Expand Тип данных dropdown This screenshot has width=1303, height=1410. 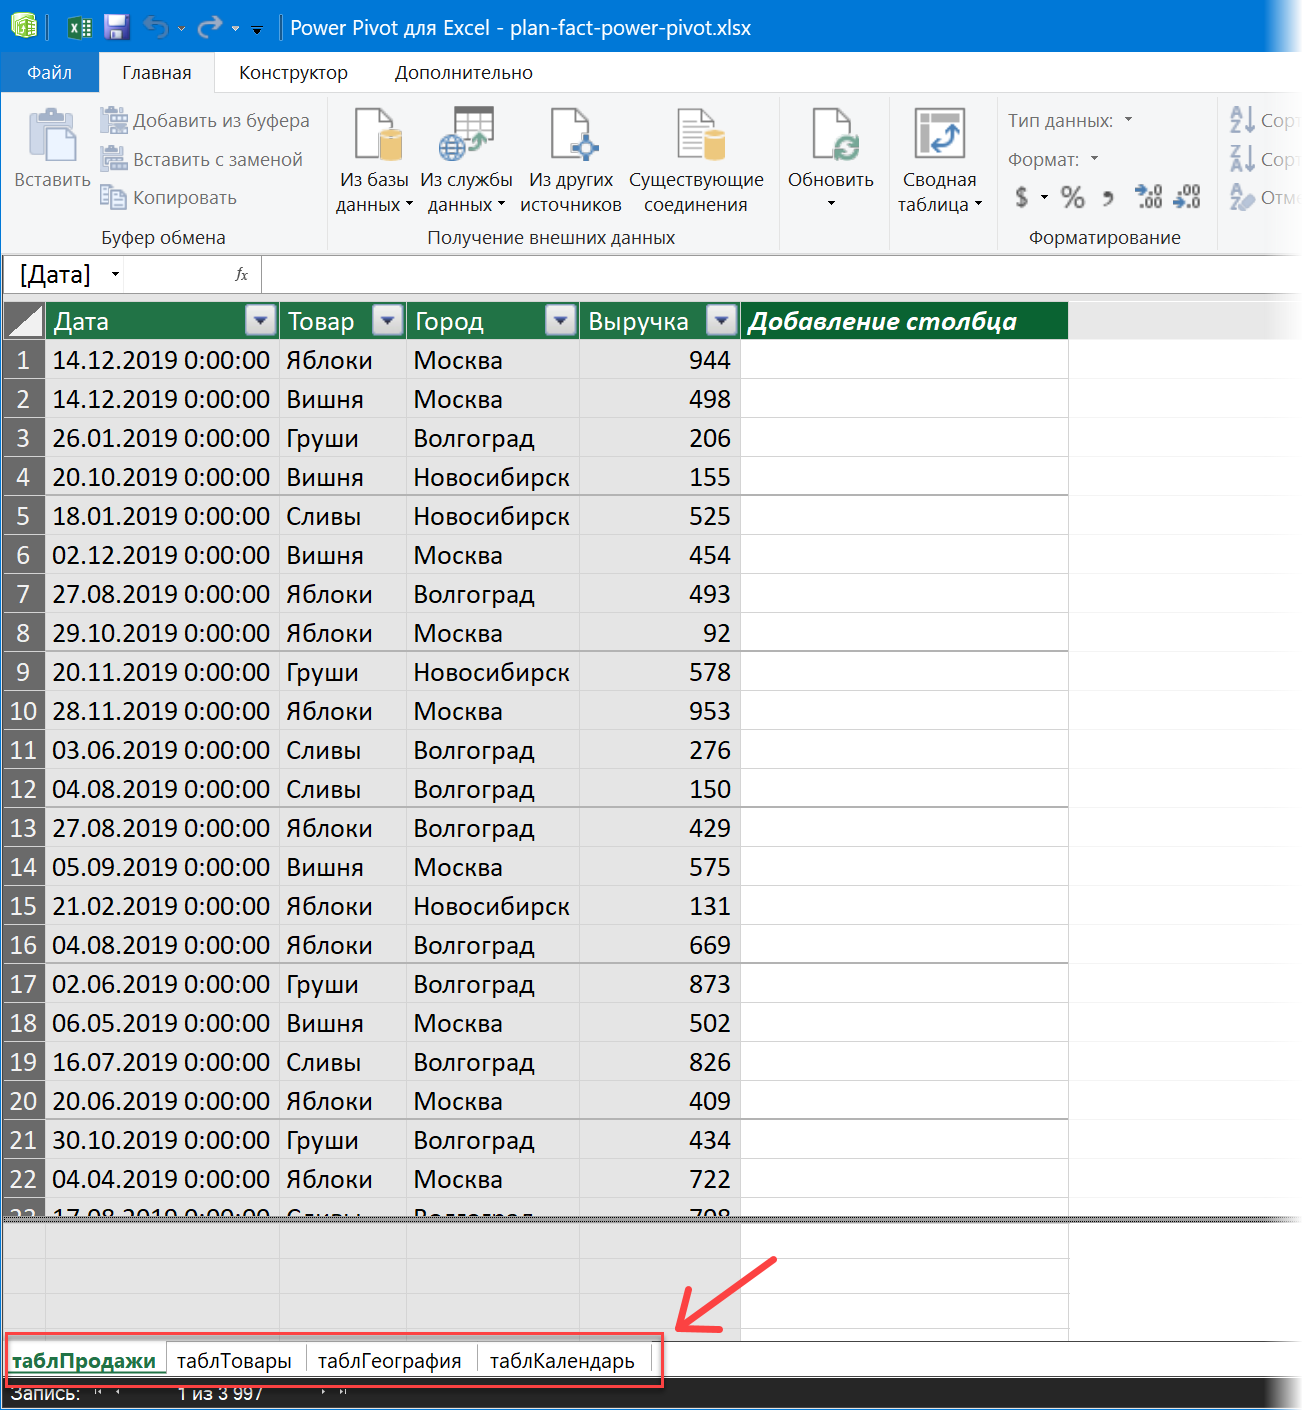pos(1129,120)
